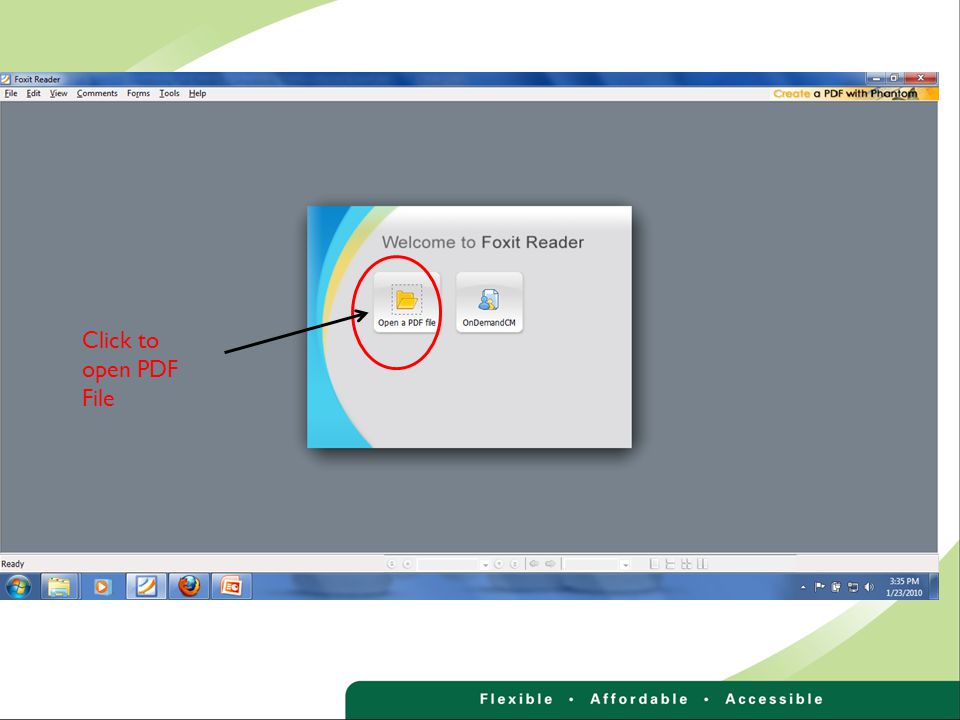
Task: Click the Foxit Reader title bar icon
Action: coord(6,79)
